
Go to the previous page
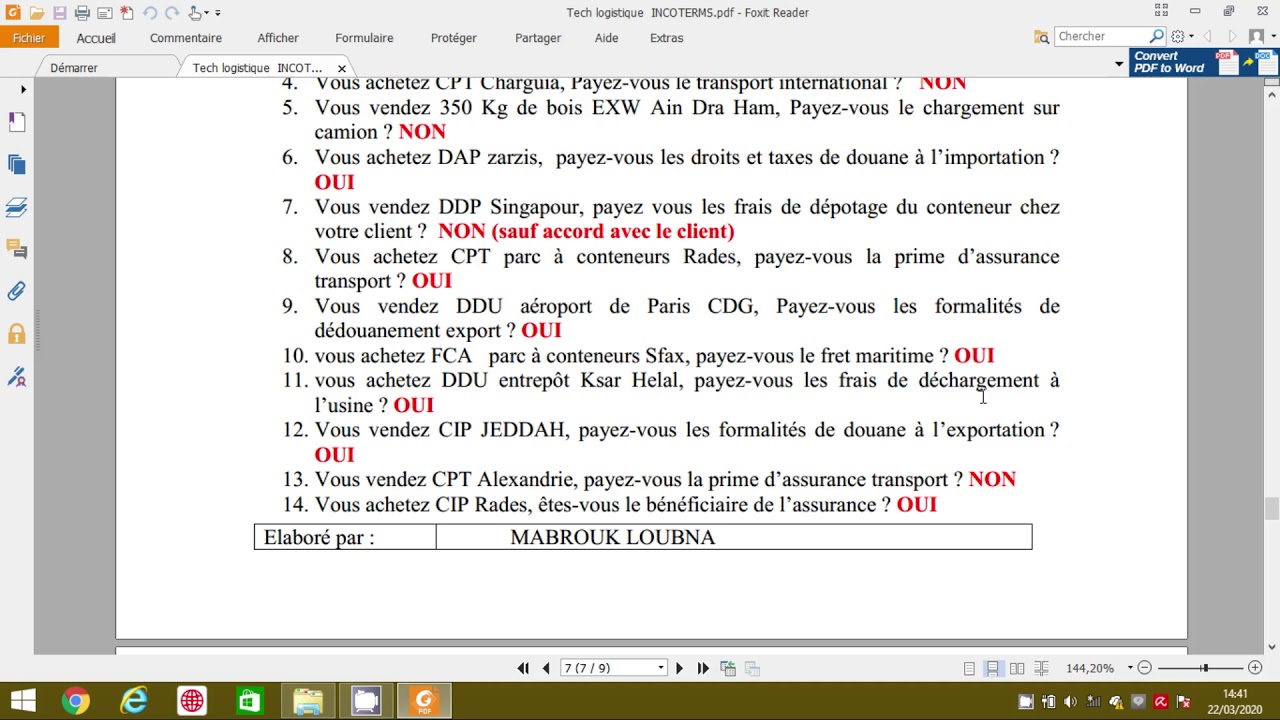click(x=546, y=668)
